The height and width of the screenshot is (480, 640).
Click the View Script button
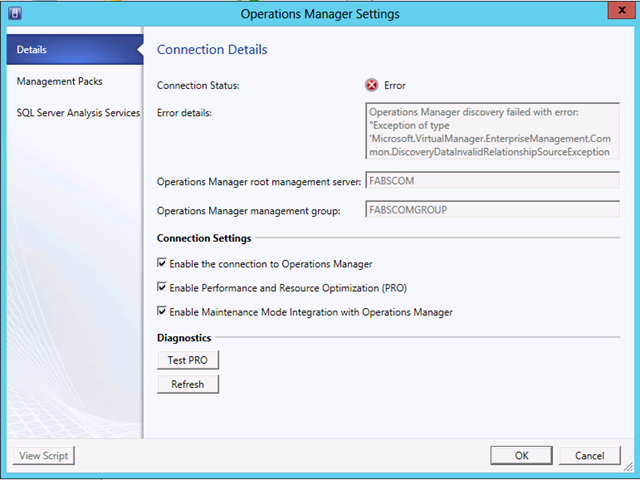click(44, 456)
